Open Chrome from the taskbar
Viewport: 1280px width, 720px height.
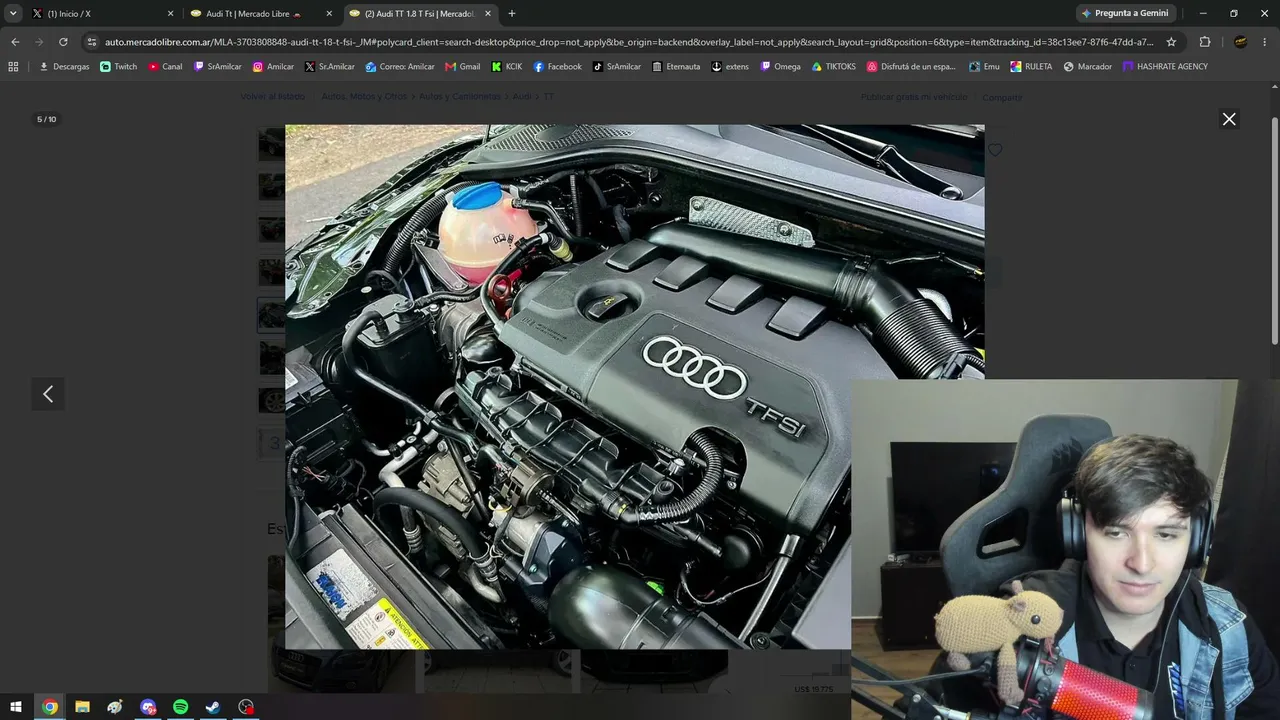(50, 707)
